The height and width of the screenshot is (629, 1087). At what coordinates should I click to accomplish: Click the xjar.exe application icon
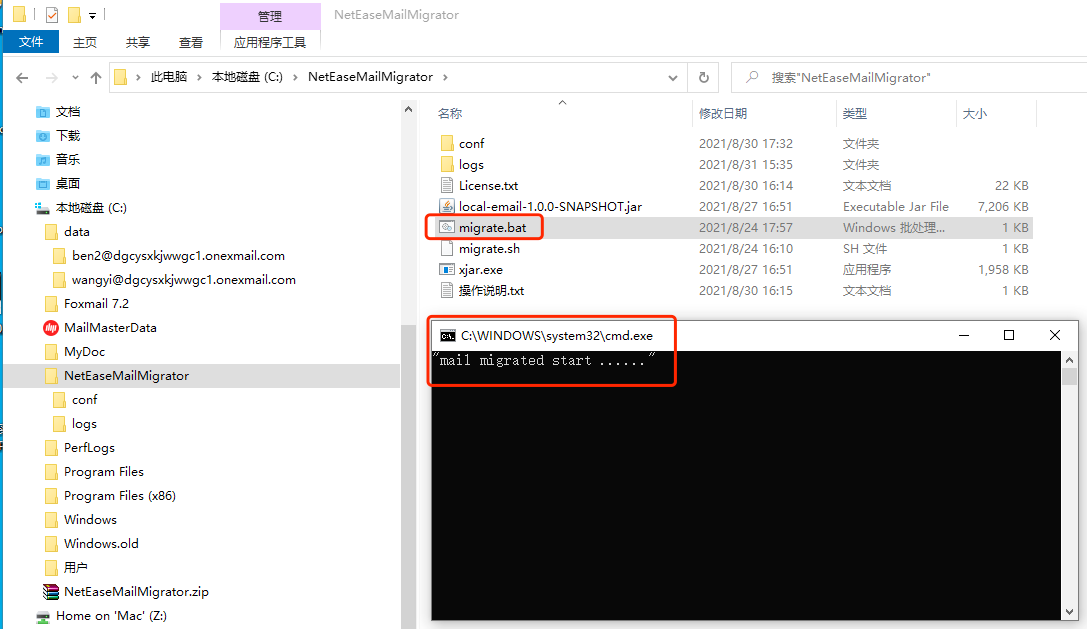pos(447,270)
